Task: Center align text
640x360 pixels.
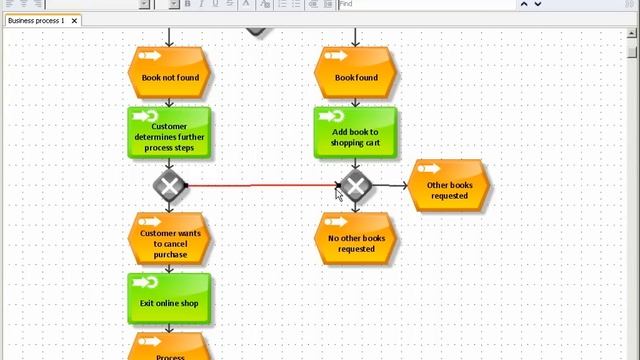Action: tap(24, 4)
